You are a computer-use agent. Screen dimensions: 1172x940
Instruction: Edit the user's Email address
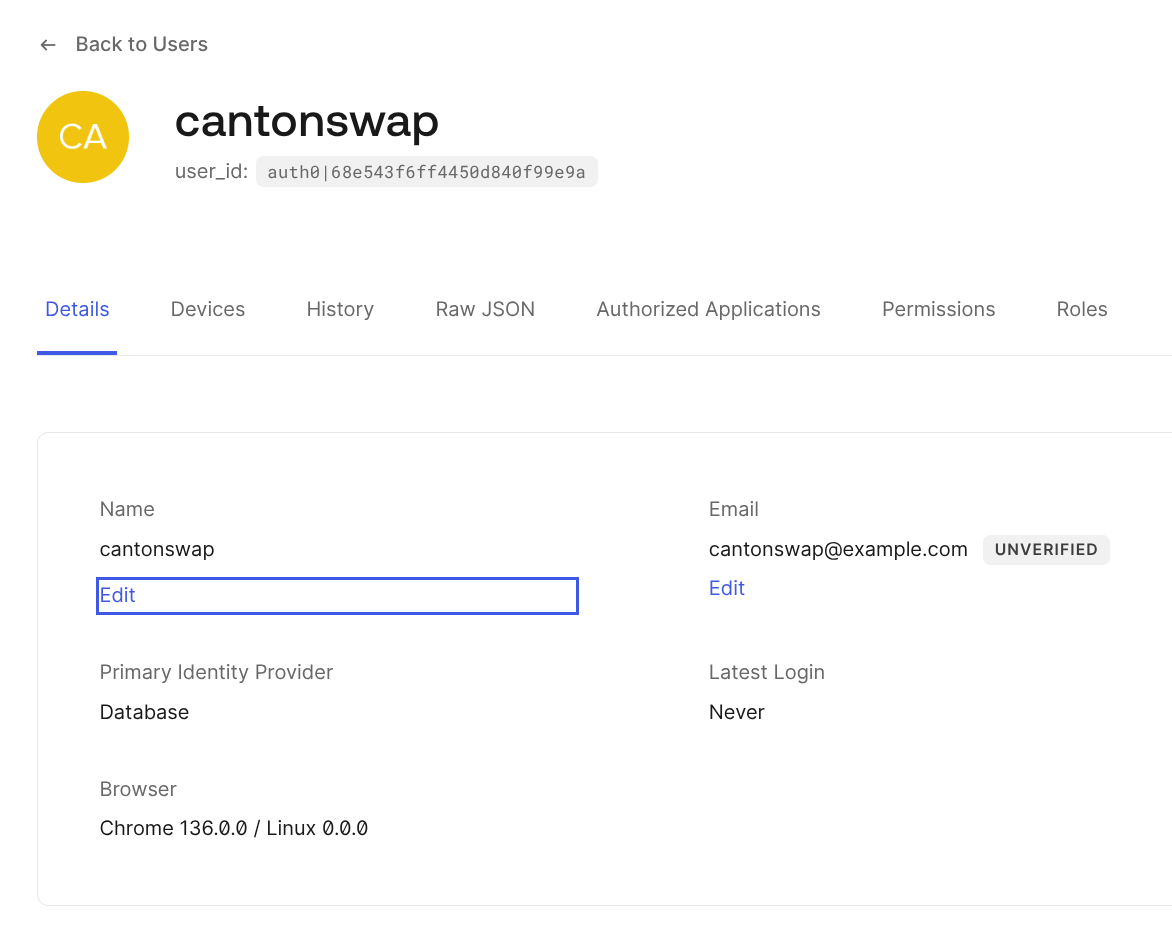point(727,588)
